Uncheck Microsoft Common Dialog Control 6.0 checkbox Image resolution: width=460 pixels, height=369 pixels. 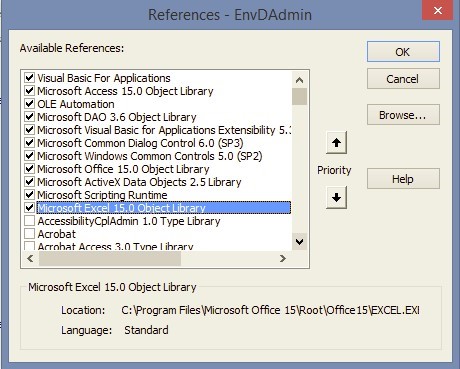pyautogui.click(x=30, y=143)
